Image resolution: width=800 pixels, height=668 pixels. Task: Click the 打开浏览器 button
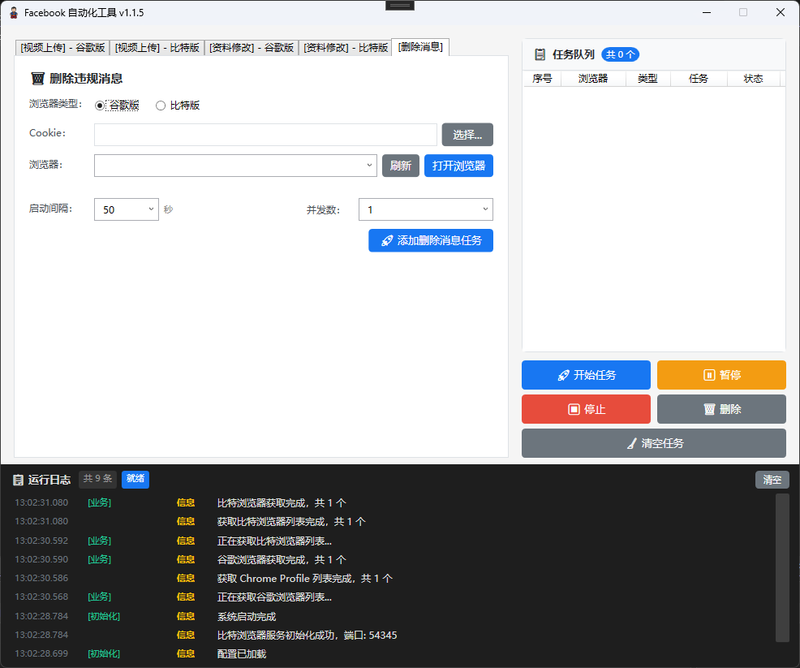coord(459,166)
